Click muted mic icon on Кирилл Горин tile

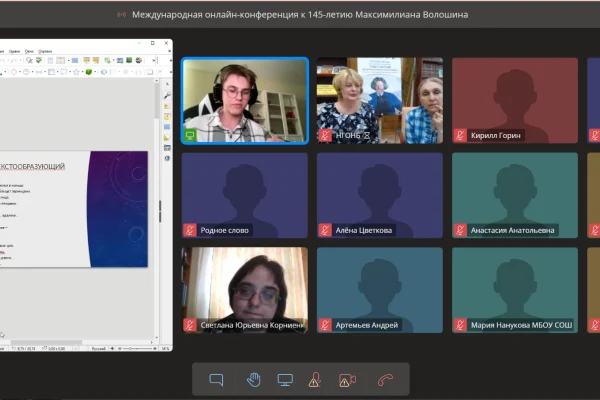point(460,135)
